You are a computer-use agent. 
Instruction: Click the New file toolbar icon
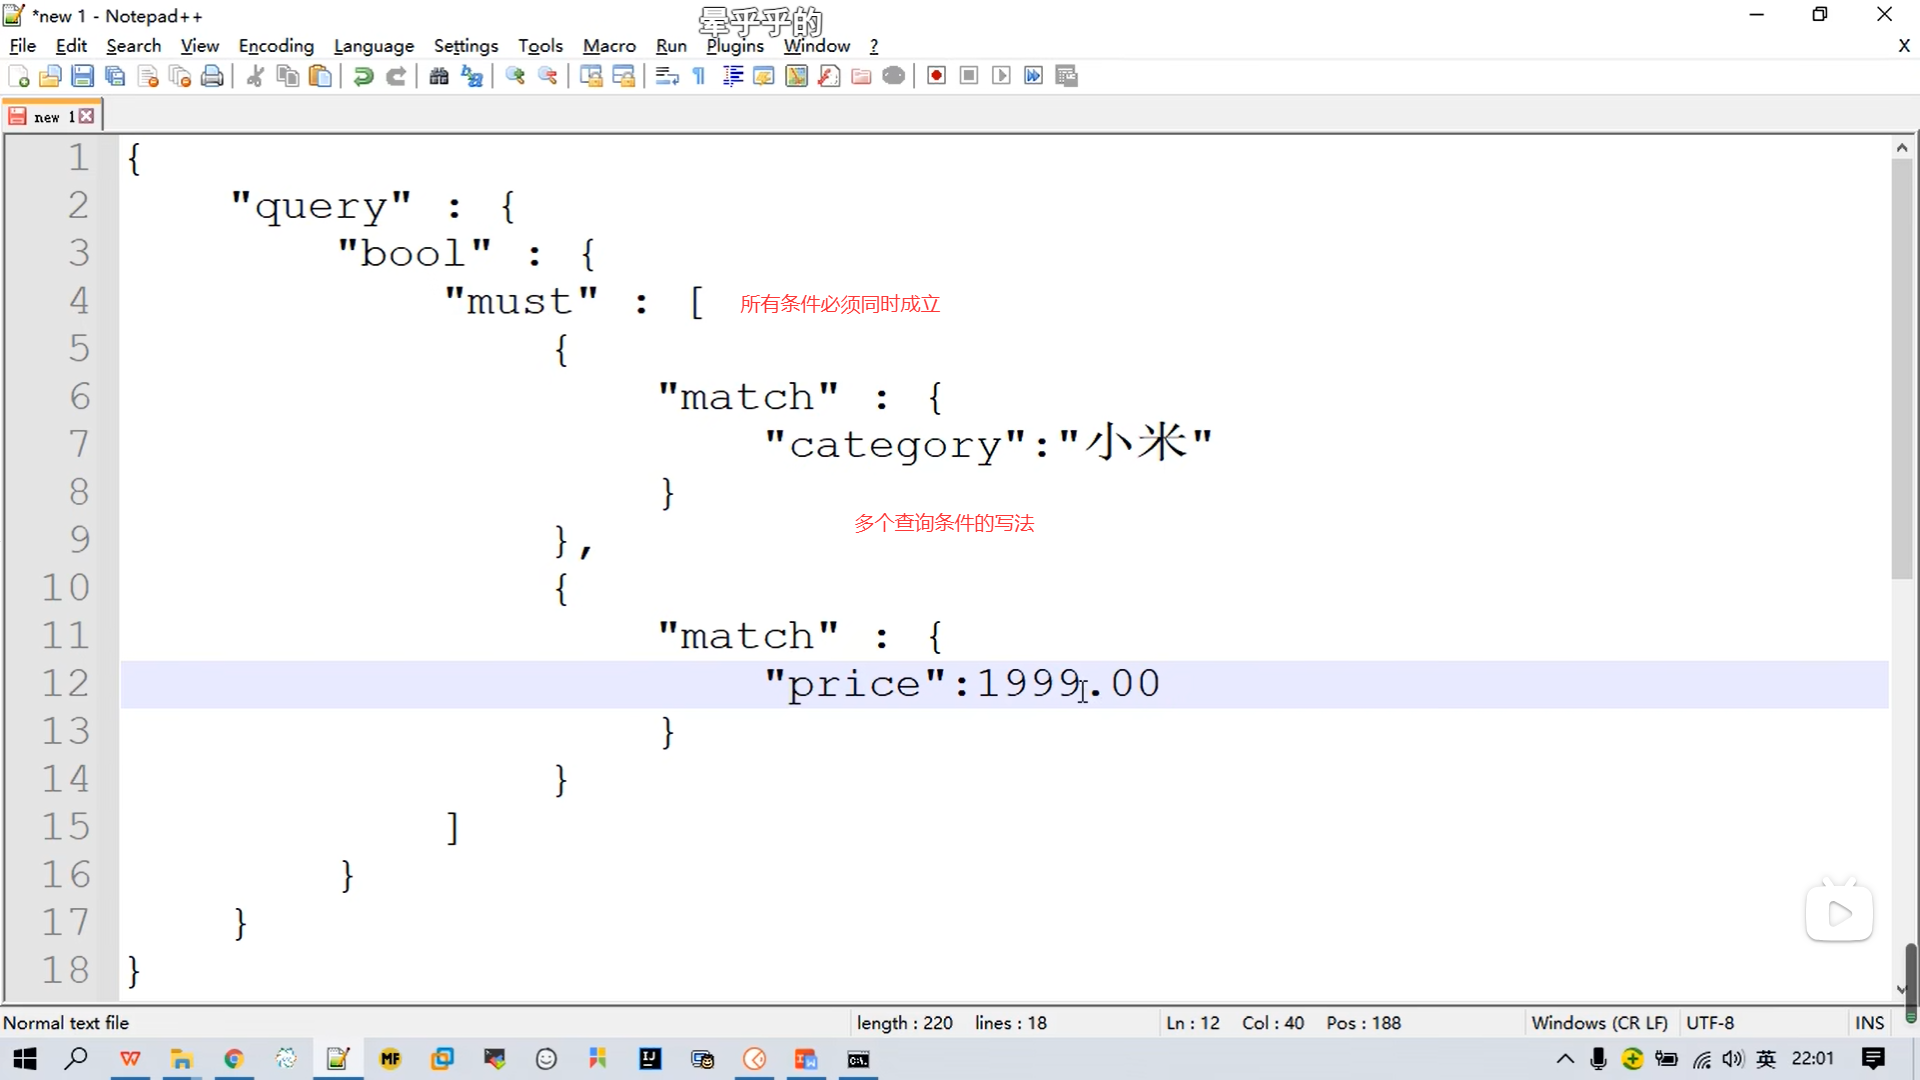[x=18, y=76]
